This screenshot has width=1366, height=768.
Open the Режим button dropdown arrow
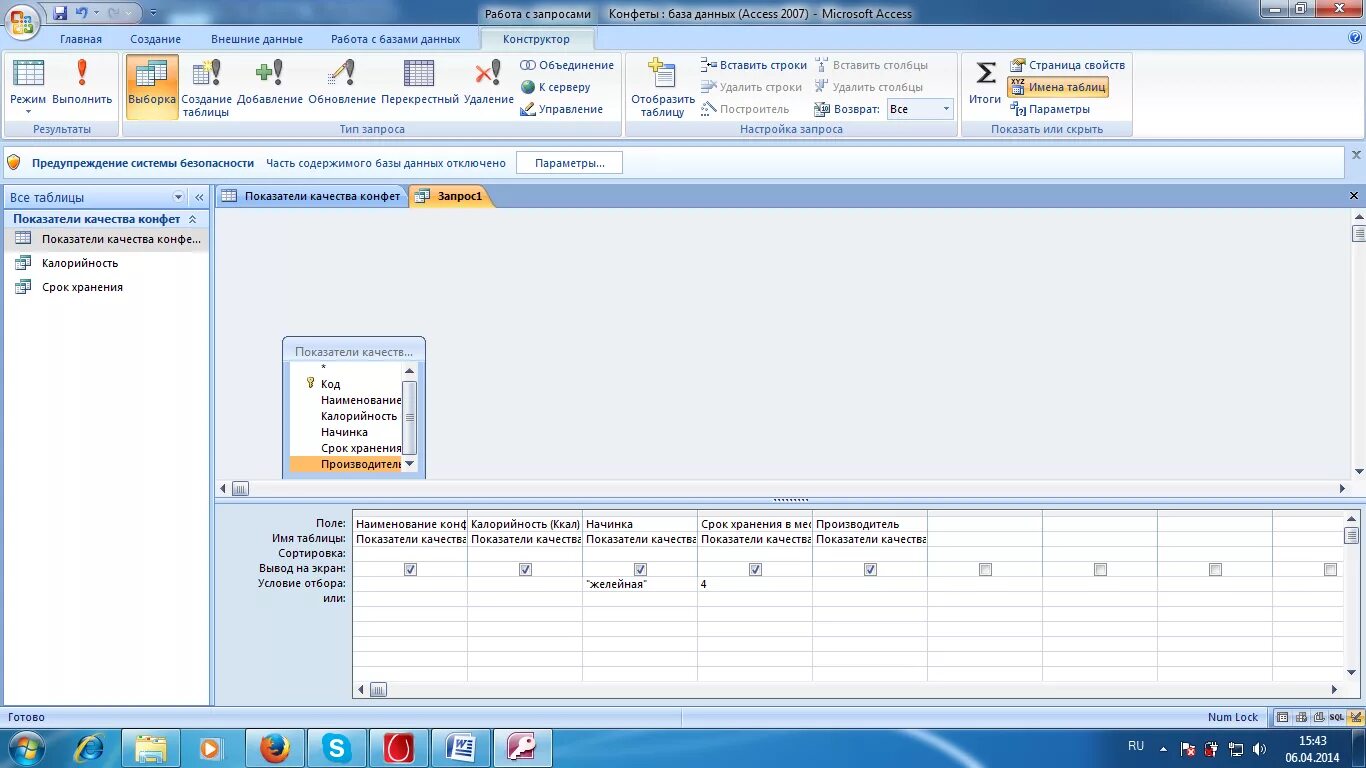click(28, 112)
